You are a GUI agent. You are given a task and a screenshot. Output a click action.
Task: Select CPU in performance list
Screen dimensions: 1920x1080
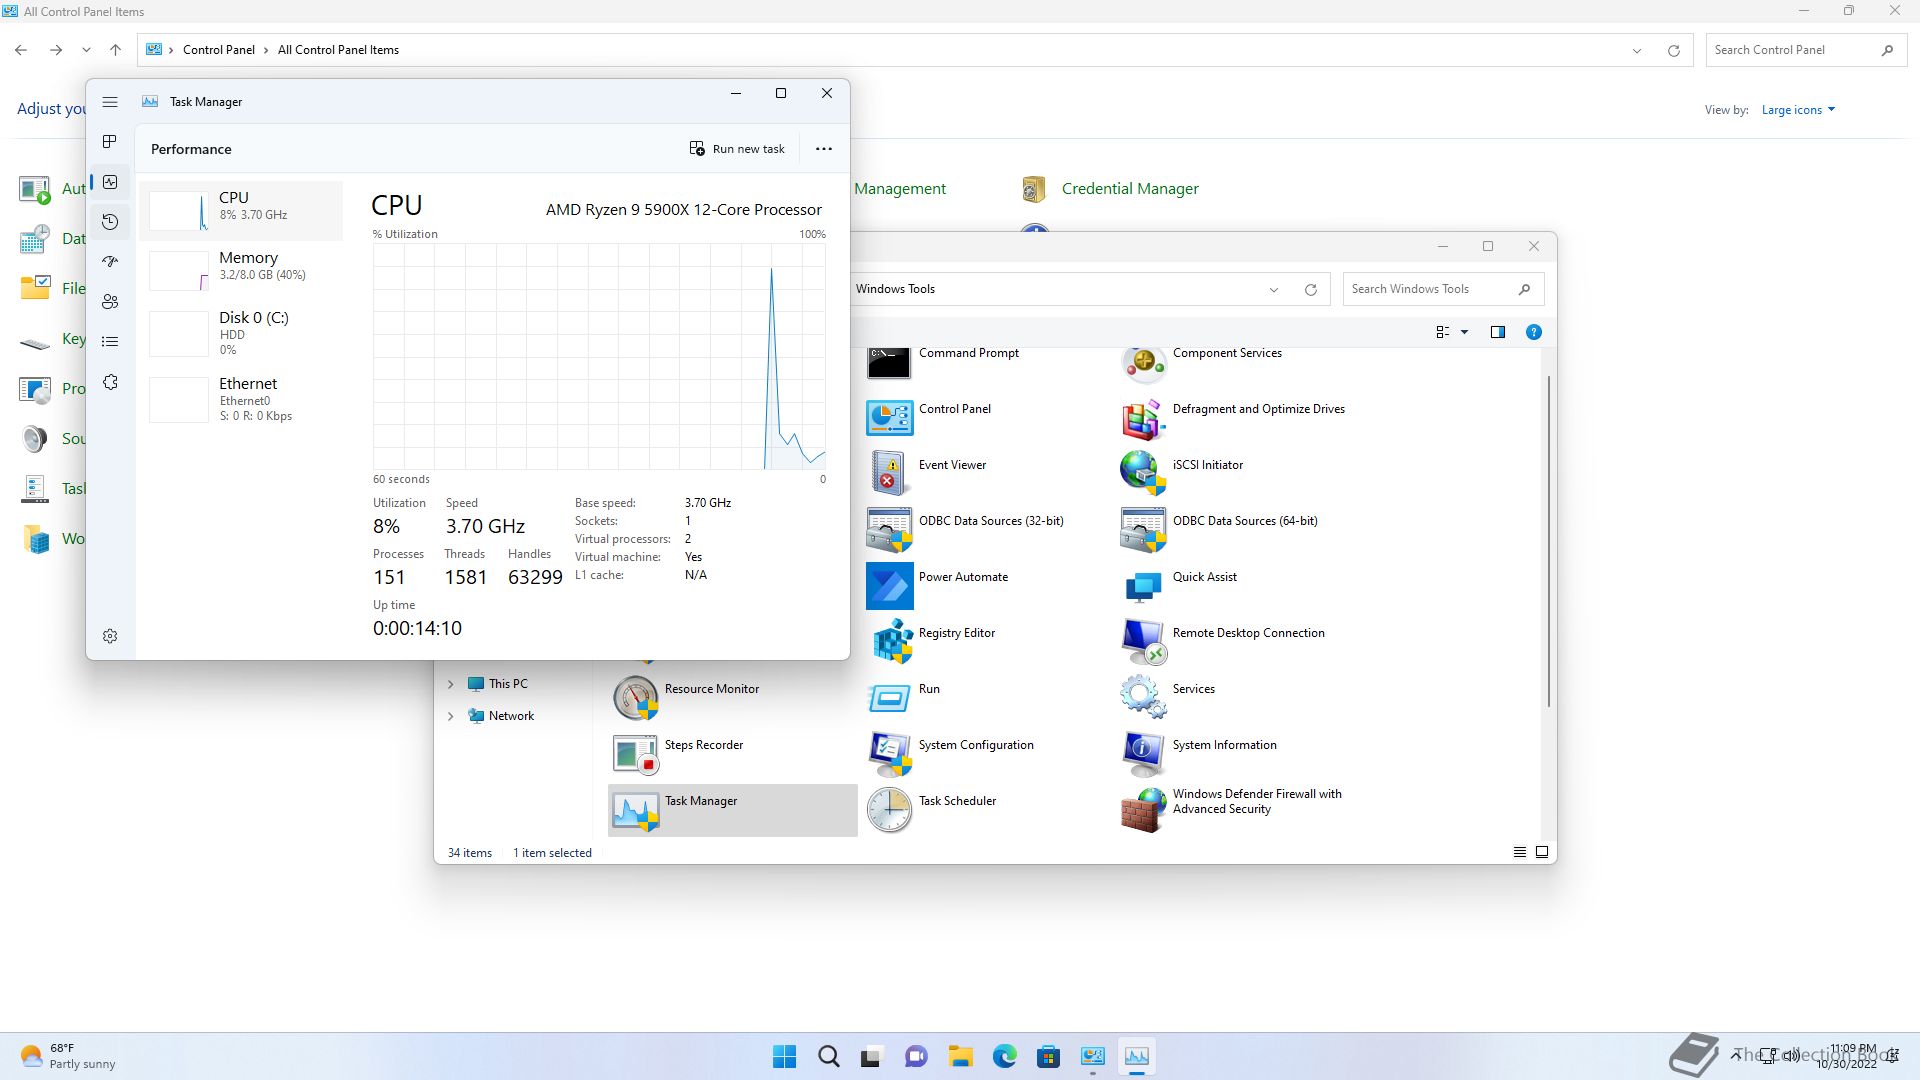[x=242, y=210]
